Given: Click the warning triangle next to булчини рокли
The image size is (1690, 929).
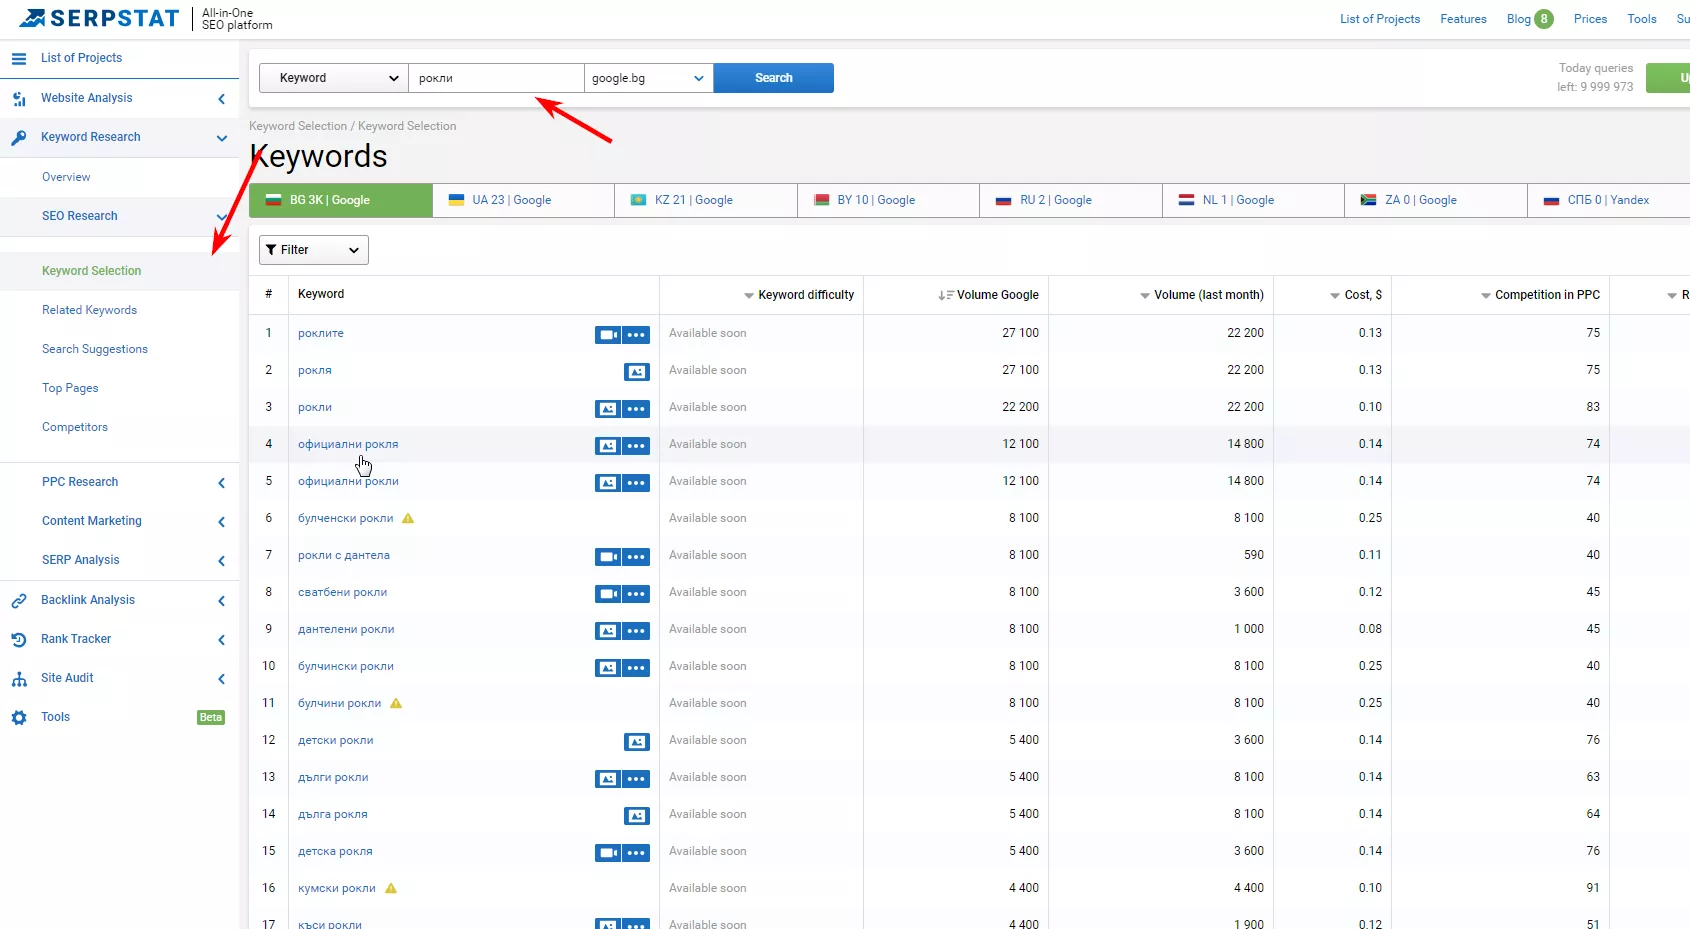Looking at the screenshot, I should [396, 703].
